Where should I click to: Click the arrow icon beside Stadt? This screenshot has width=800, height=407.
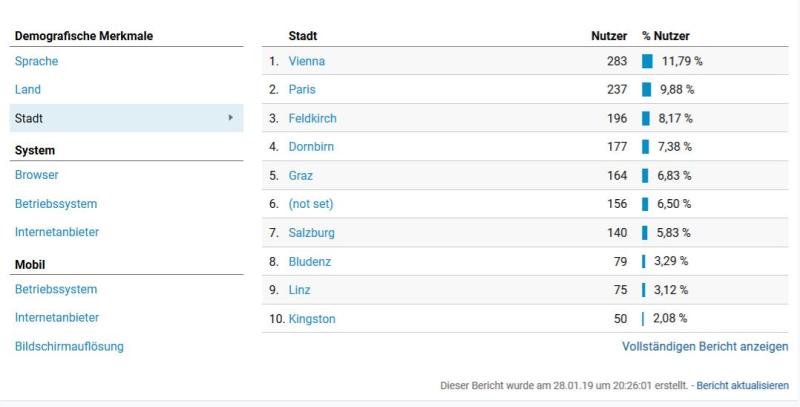coord(231,118)
